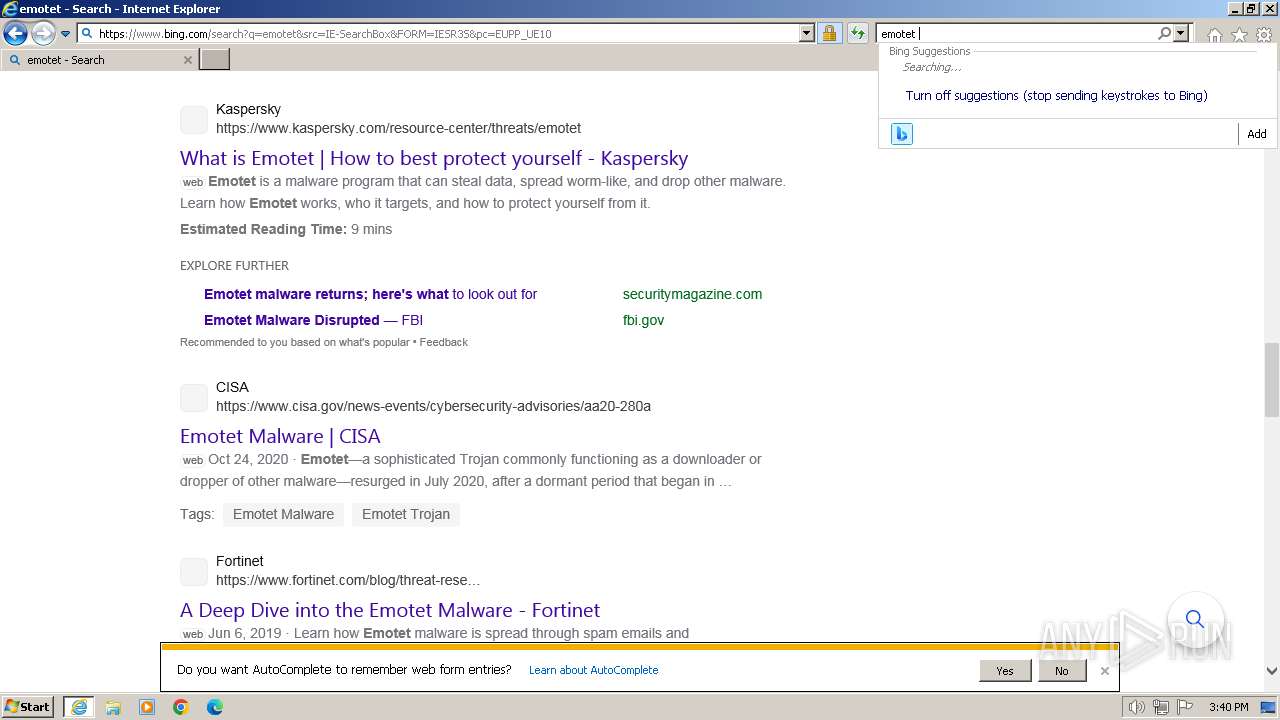Click the cisa.gov advisory URL
Image resolution: width=1280 pixels, height=720 pixels.
click(433, 406)
